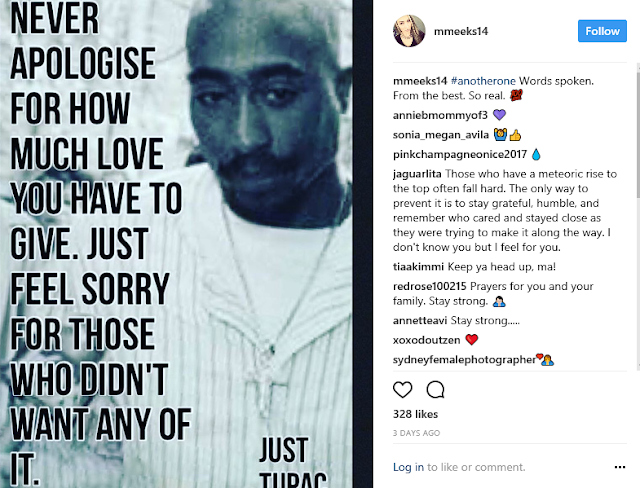The height and width of the screenshot is (488, 640).
Task: Open jaguarlita commenter profile
Action: [417, 174]
